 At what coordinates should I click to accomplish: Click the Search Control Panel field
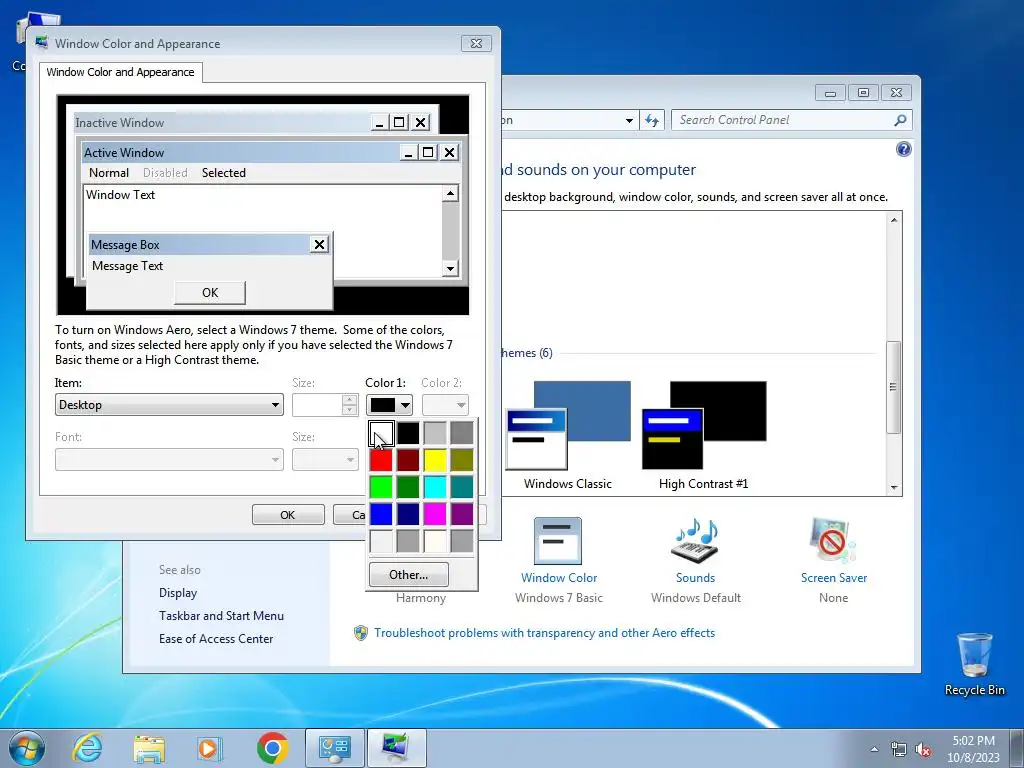[782, 120]
